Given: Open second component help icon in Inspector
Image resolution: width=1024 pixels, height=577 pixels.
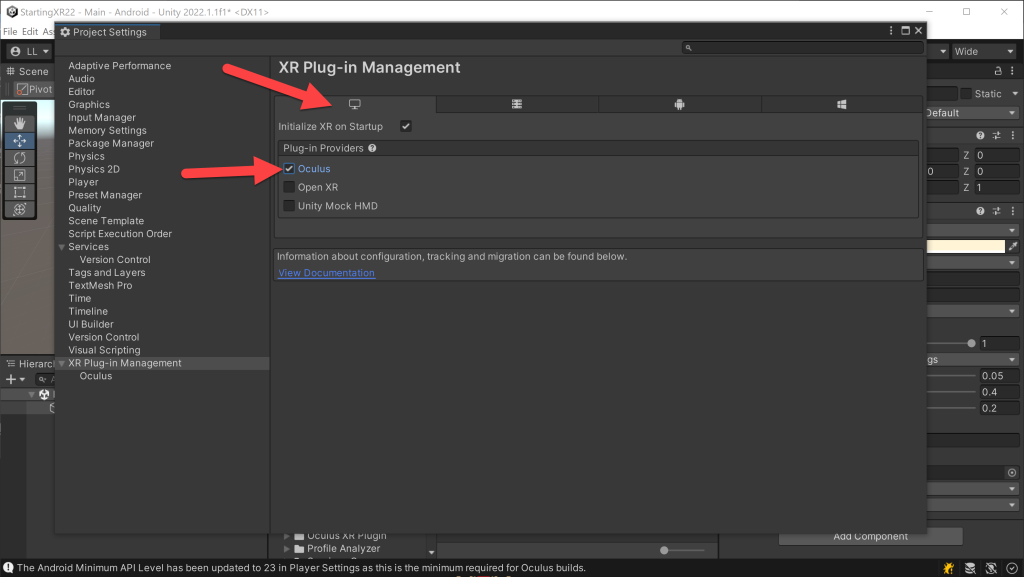Looking at the screenshot, I should pos(980,211).
